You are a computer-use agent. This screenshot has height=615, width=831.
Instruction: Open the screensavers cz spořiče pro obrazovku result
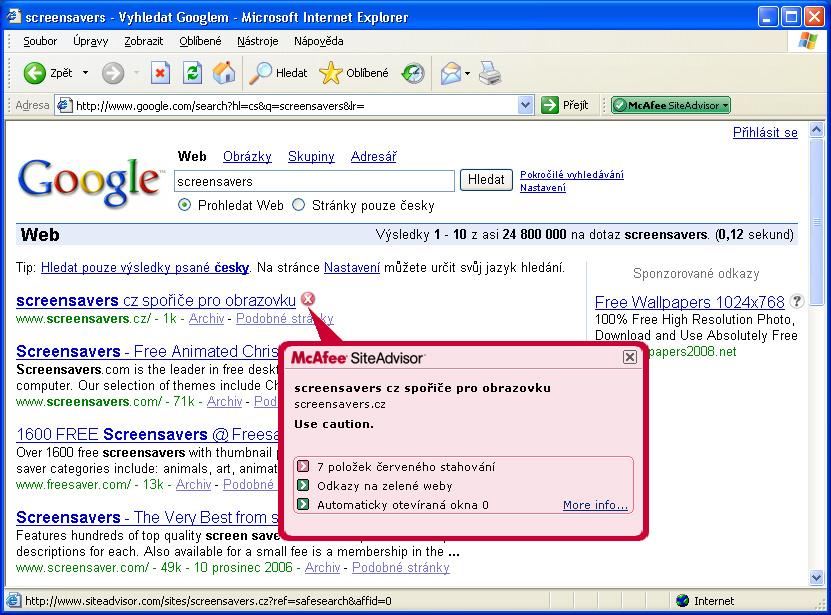(x=156, y=300)
